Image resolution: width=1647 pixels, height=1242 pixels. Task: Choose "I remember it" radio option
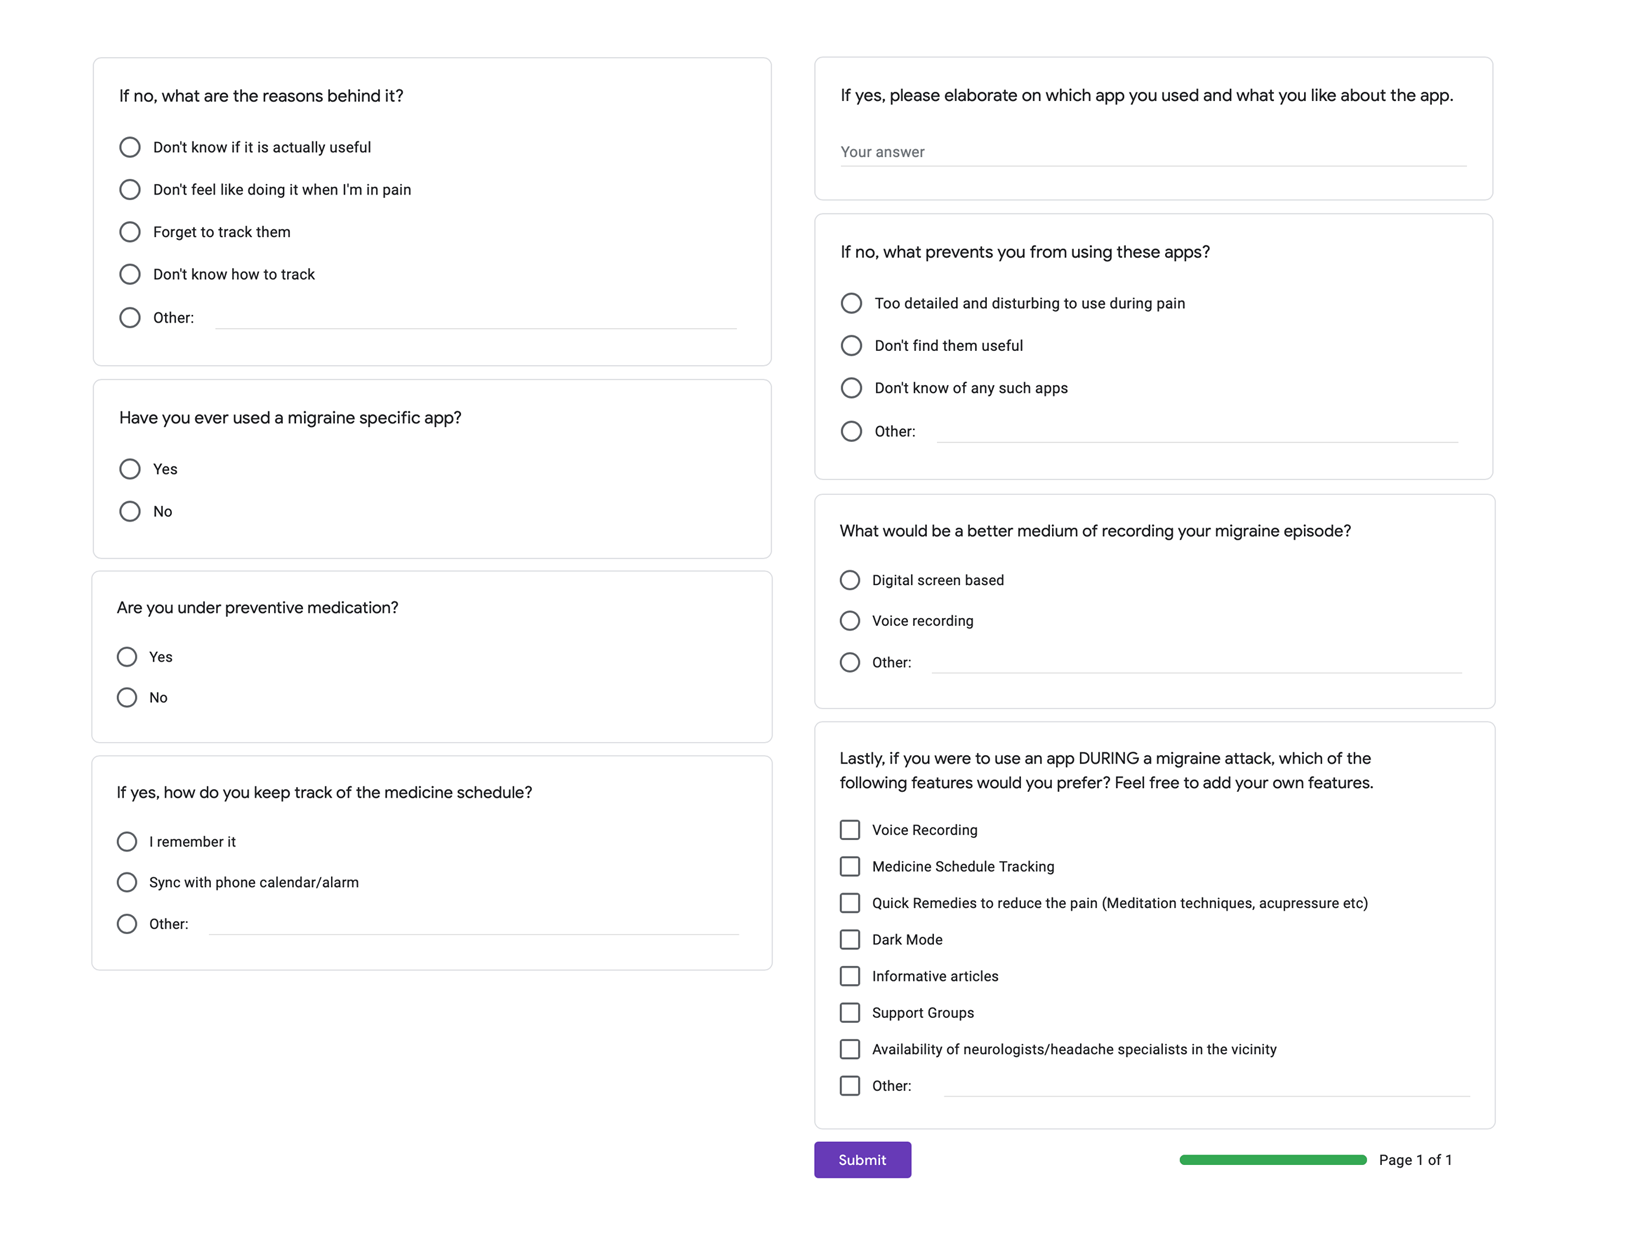click(127, 842)
